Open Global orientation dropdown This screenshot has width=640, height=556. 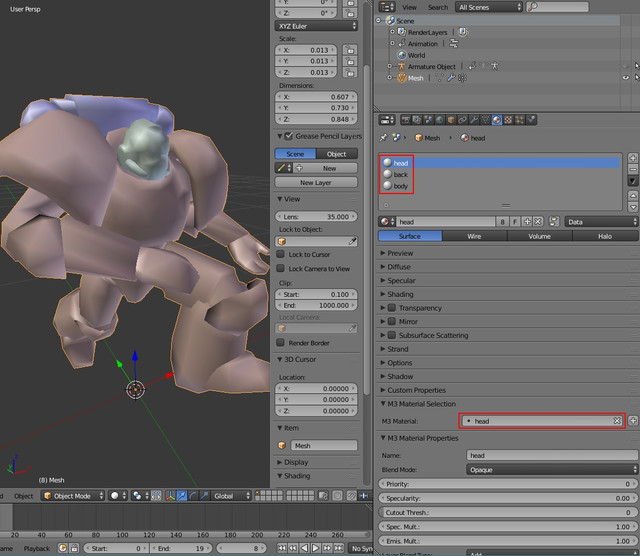(231, 496)
